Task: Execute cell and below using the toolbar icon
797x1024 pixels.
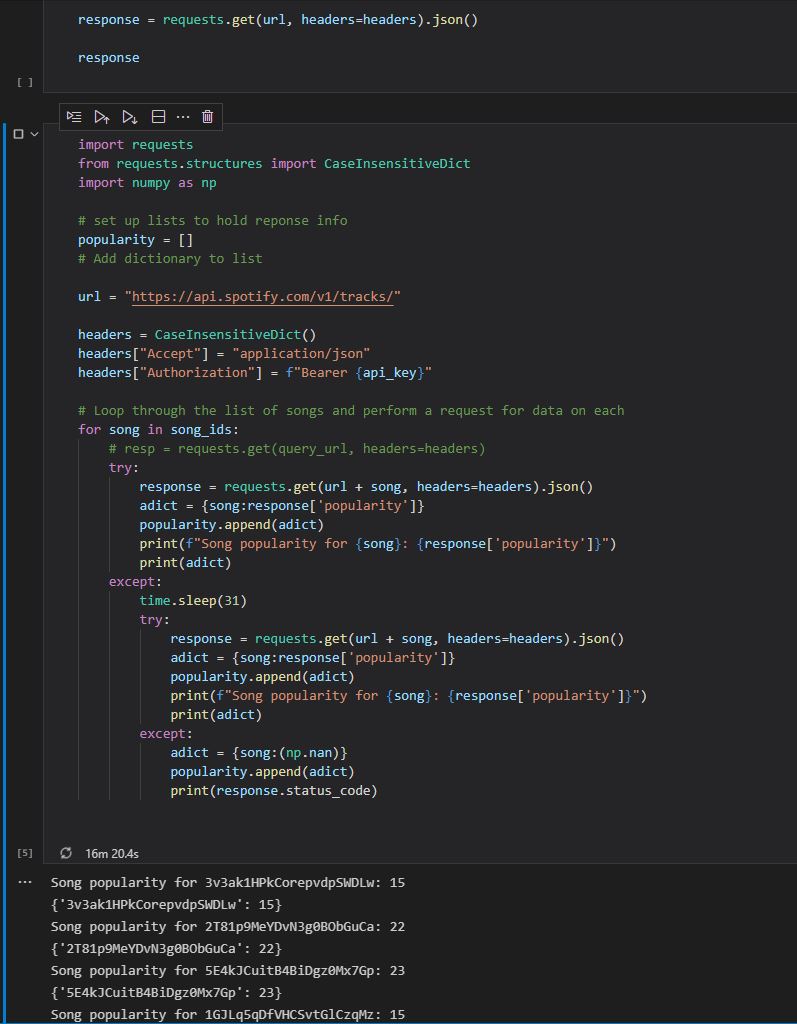Action: (x=129, y=117)
